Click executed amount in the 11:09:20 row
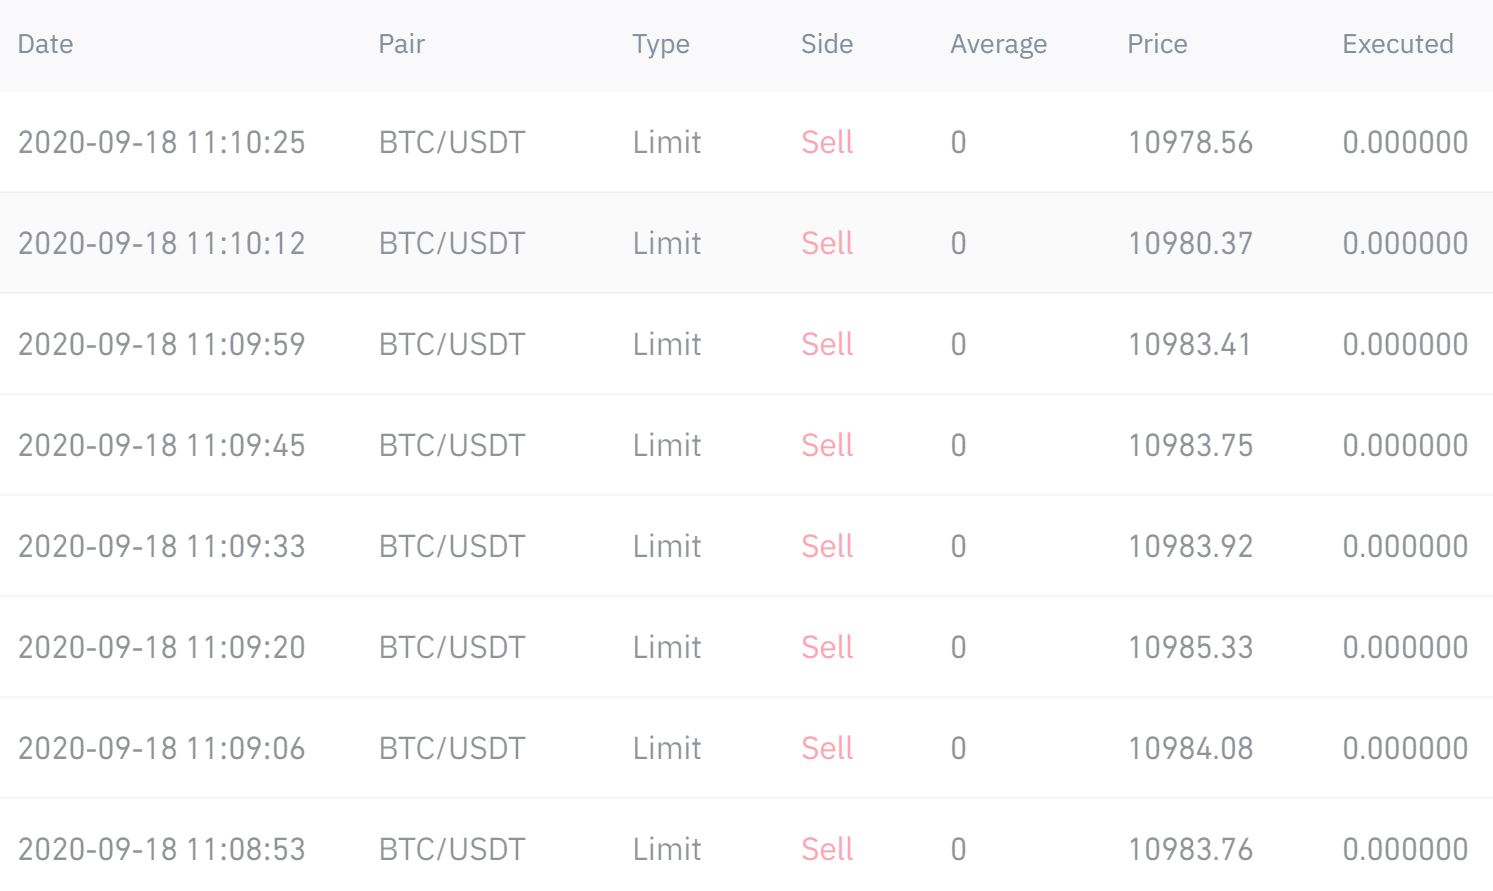Image resolution: width=1493 pixels, height=891 pixels. (x=1405, y=647)
